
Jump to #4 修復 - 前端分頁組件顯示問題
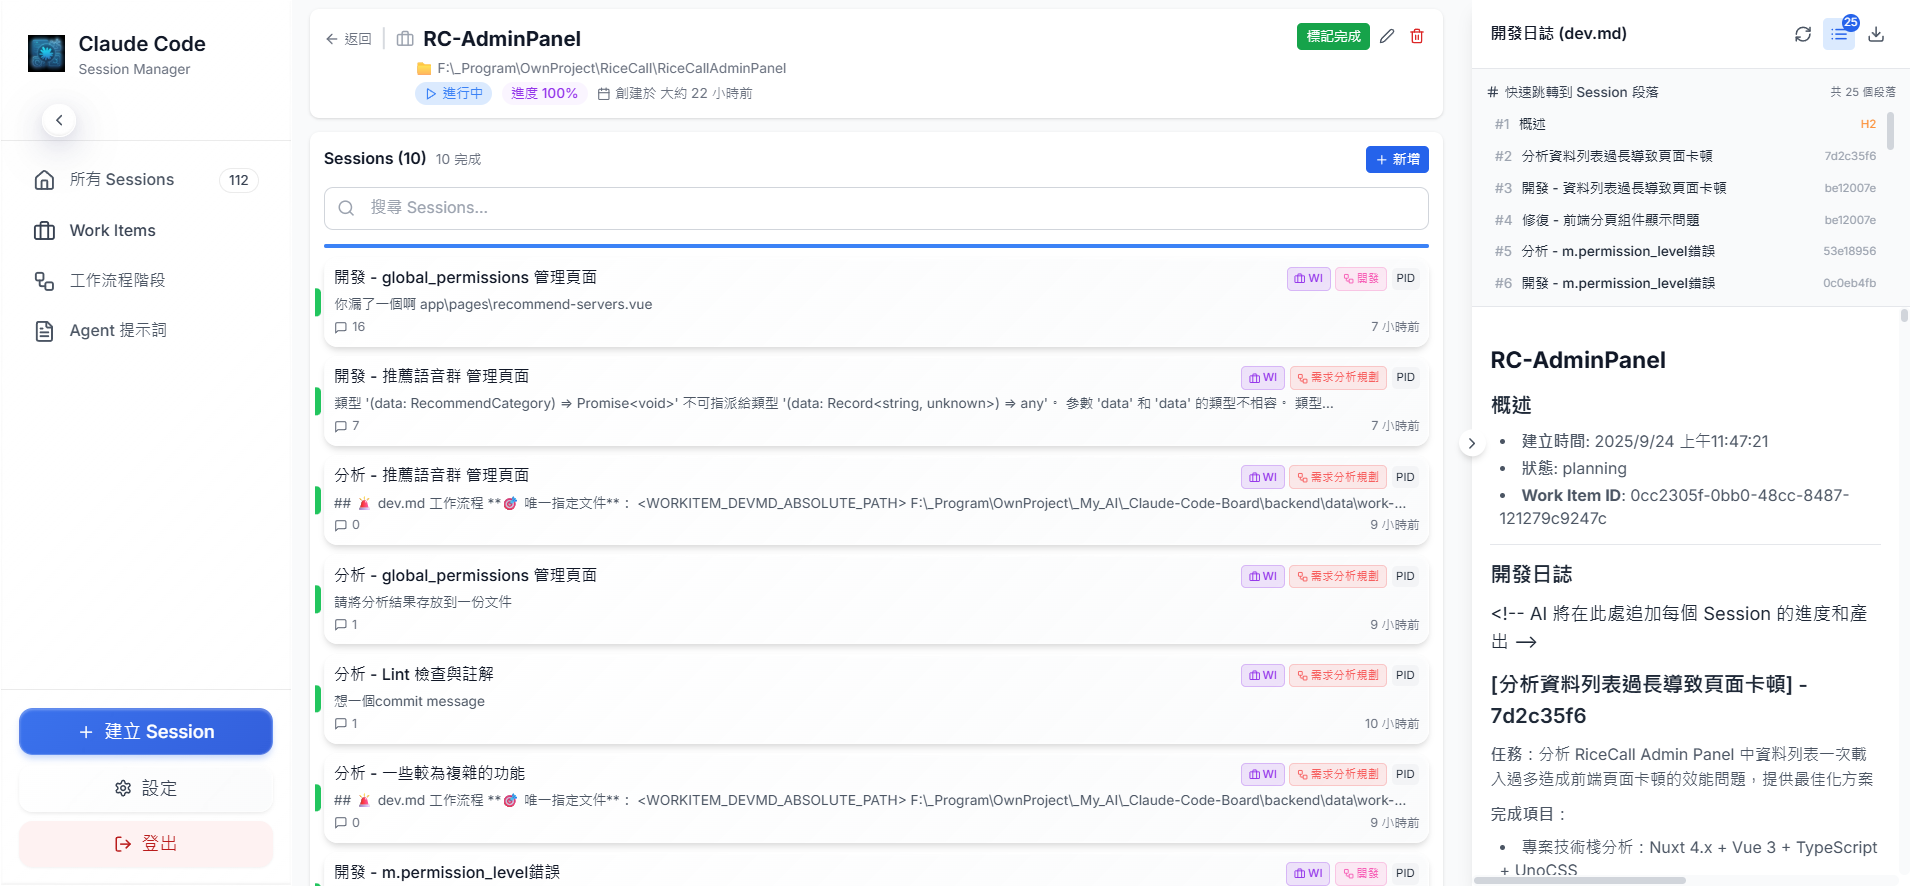pos(1685,220)
